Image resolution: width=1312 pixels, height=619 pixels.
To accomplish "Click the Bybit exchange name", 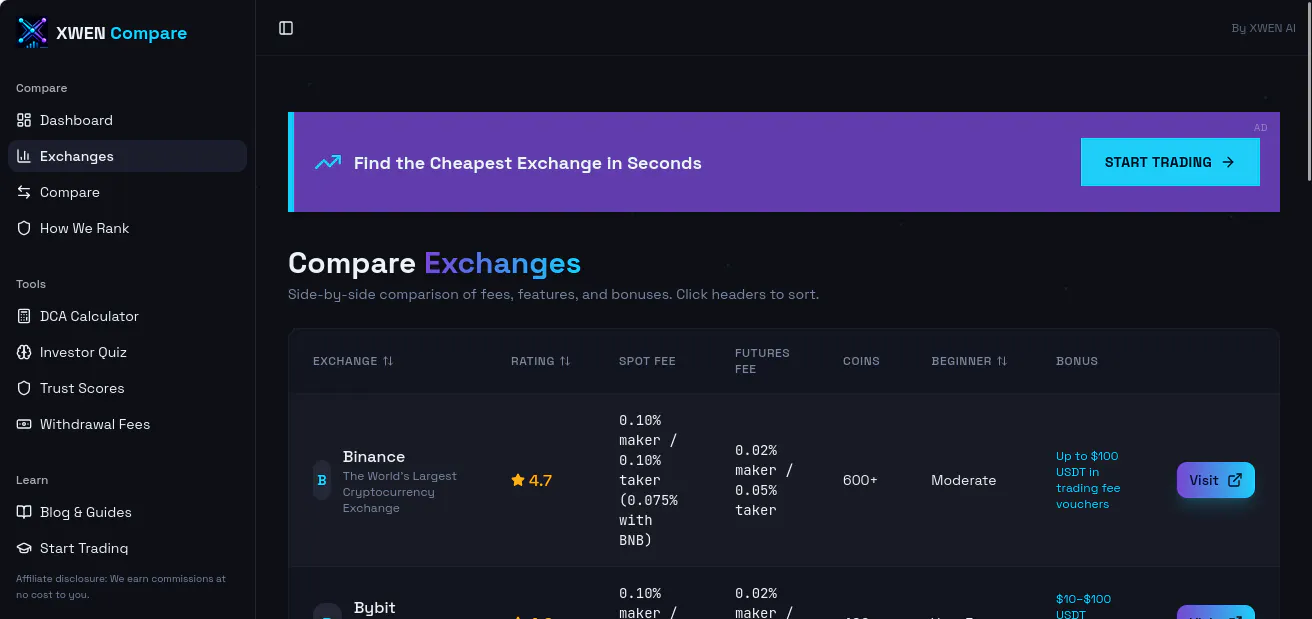I will tap(374, 607).
